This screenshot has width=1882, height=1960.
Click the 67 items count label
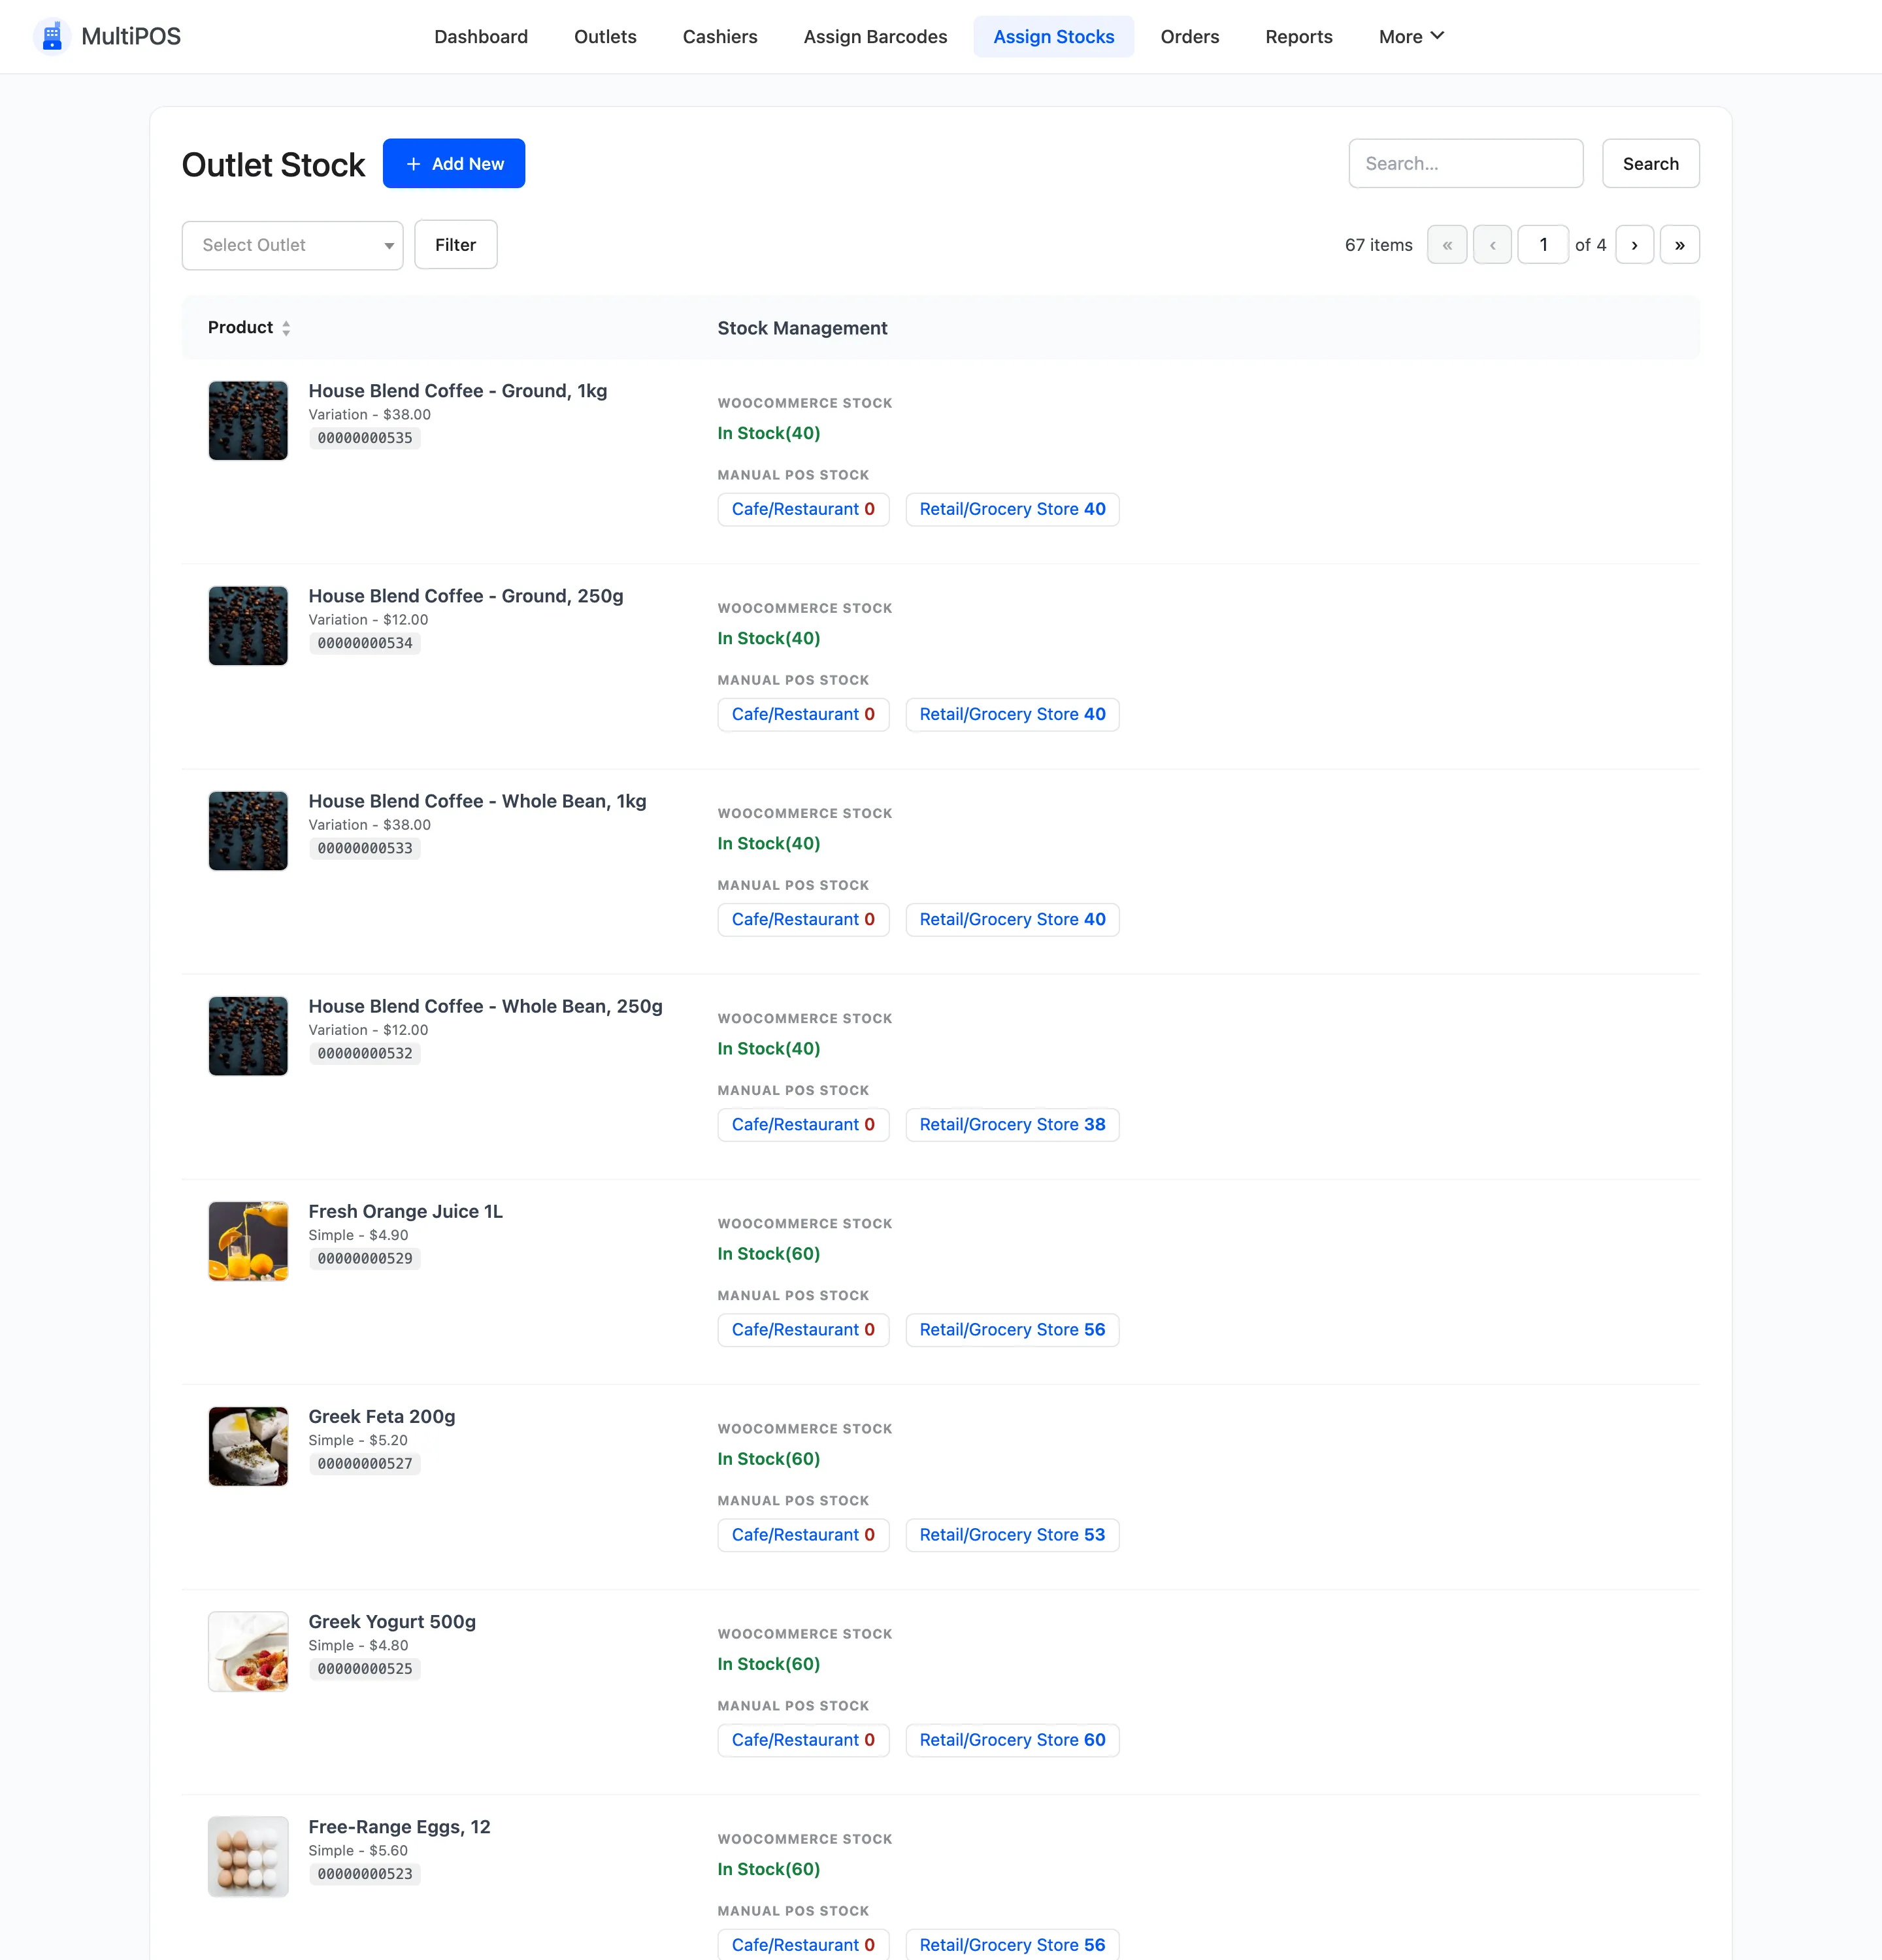tap(1378, 245)
